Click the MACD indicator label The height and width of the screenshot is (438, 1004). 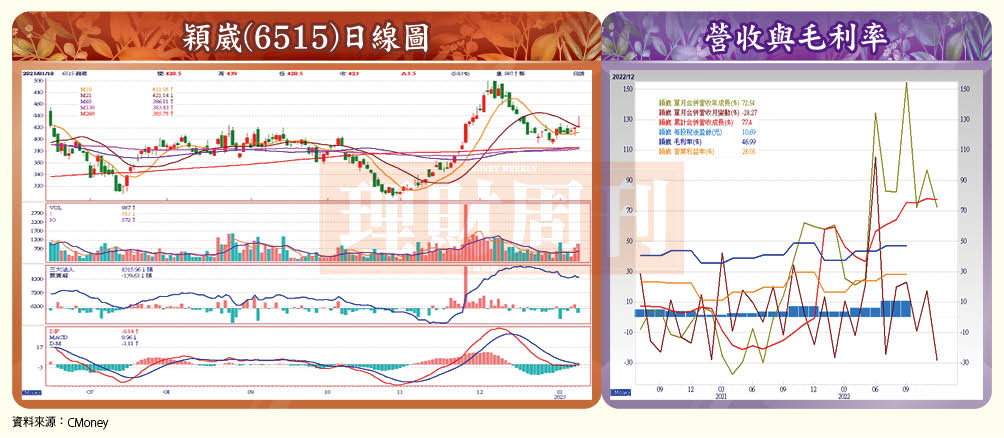click(x=56, y=336)
